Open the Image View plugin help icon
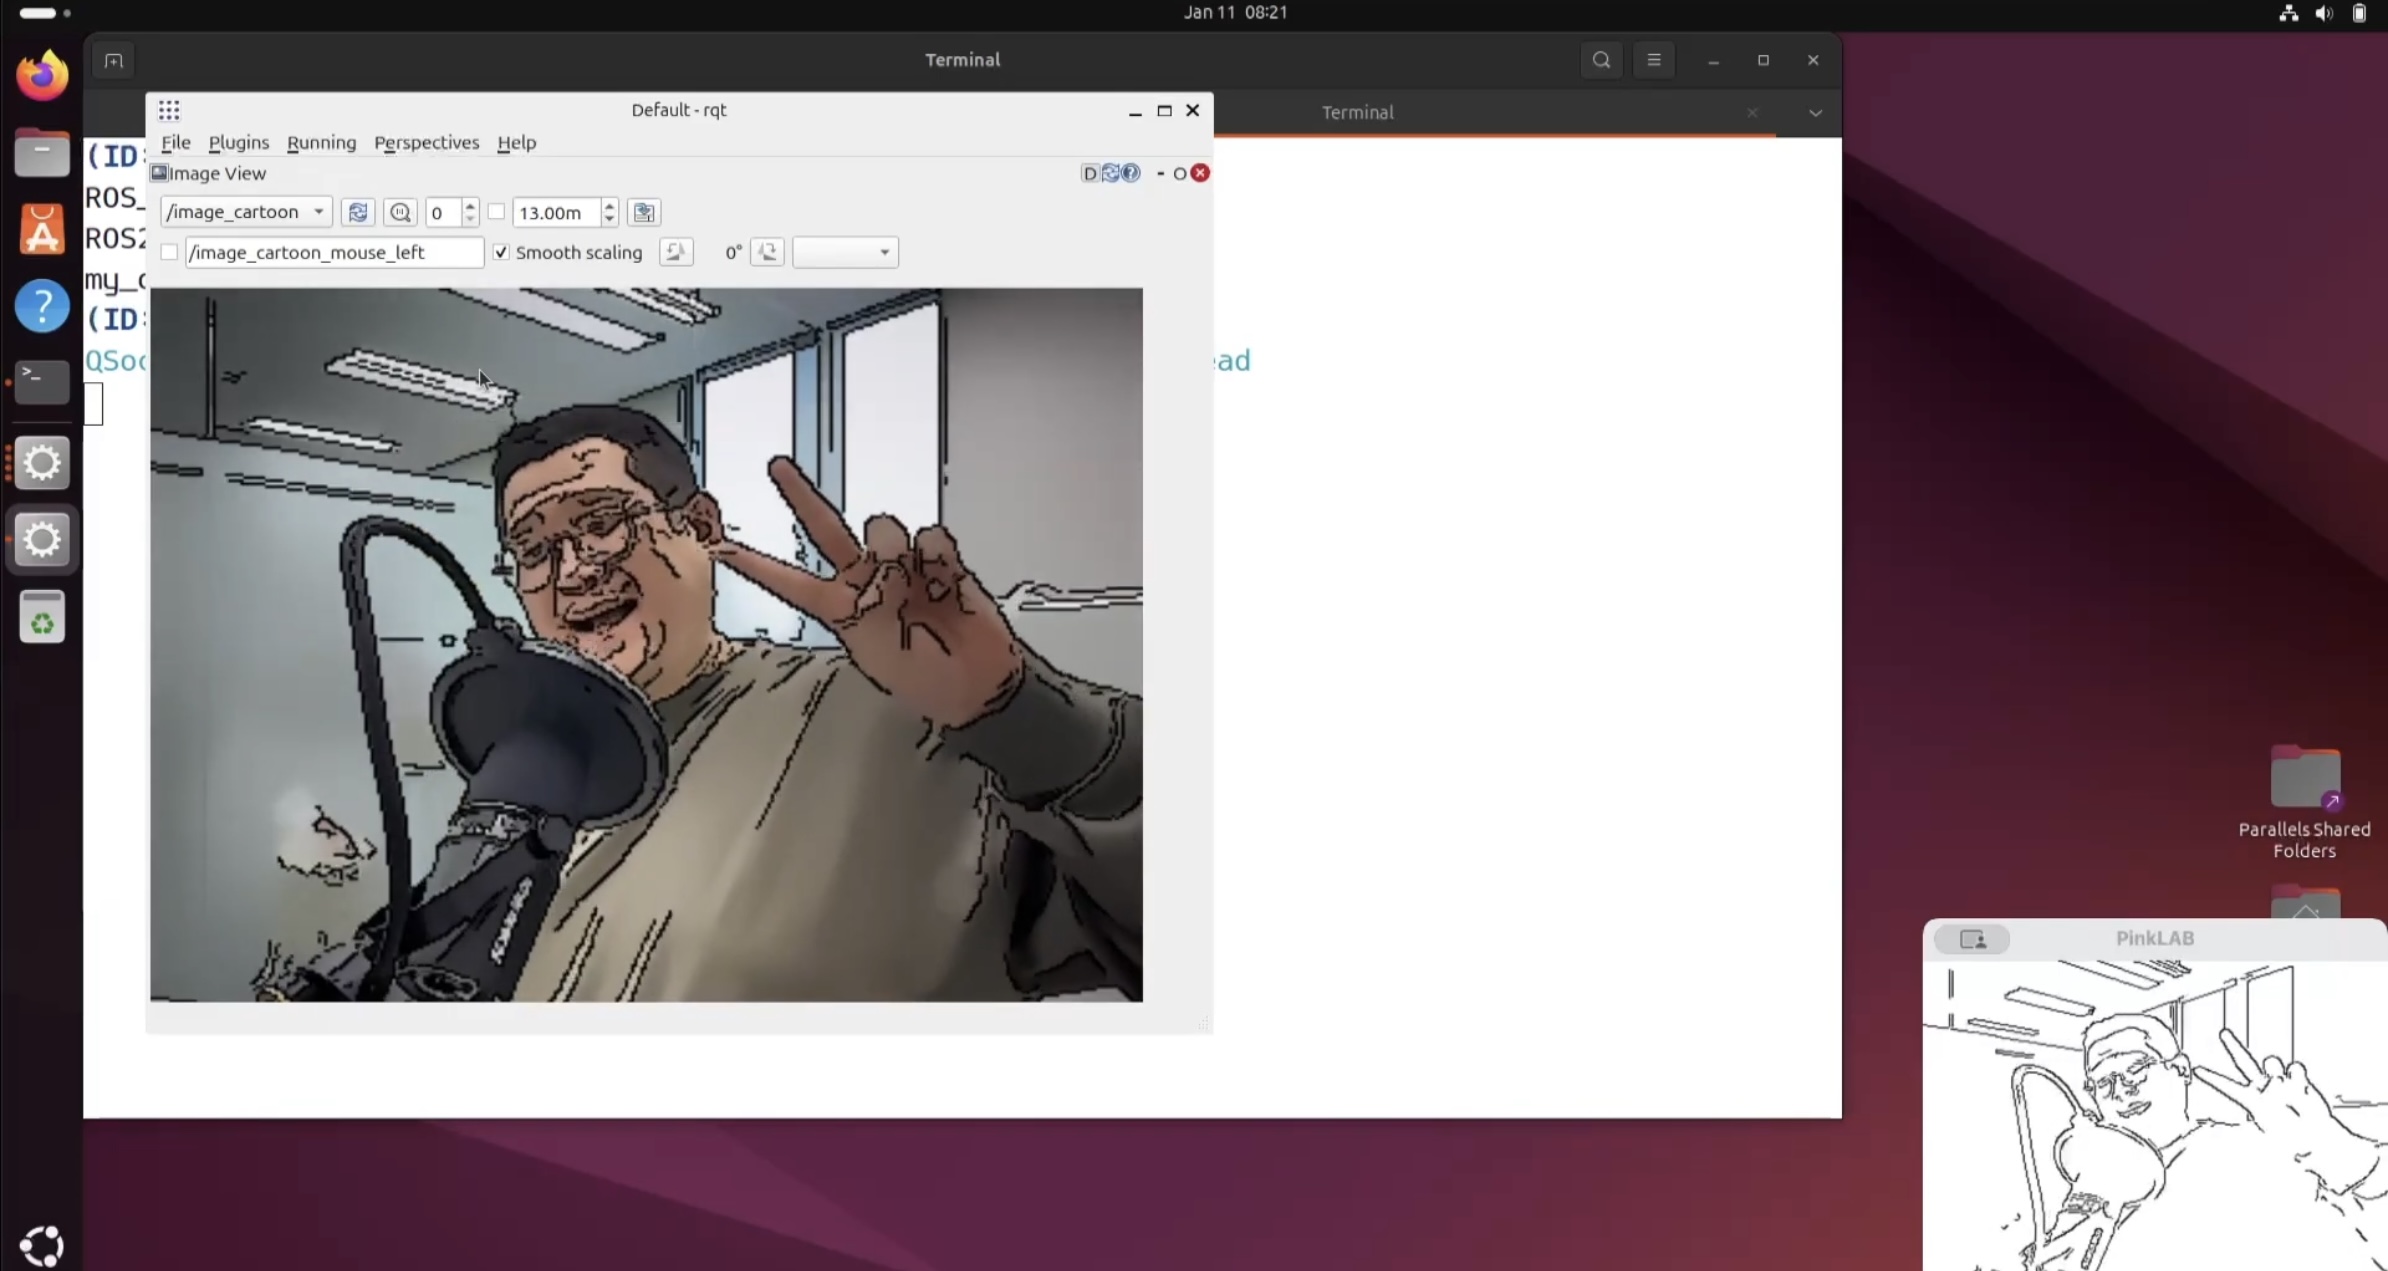 pyautogui.click(x=1131, y=173)
